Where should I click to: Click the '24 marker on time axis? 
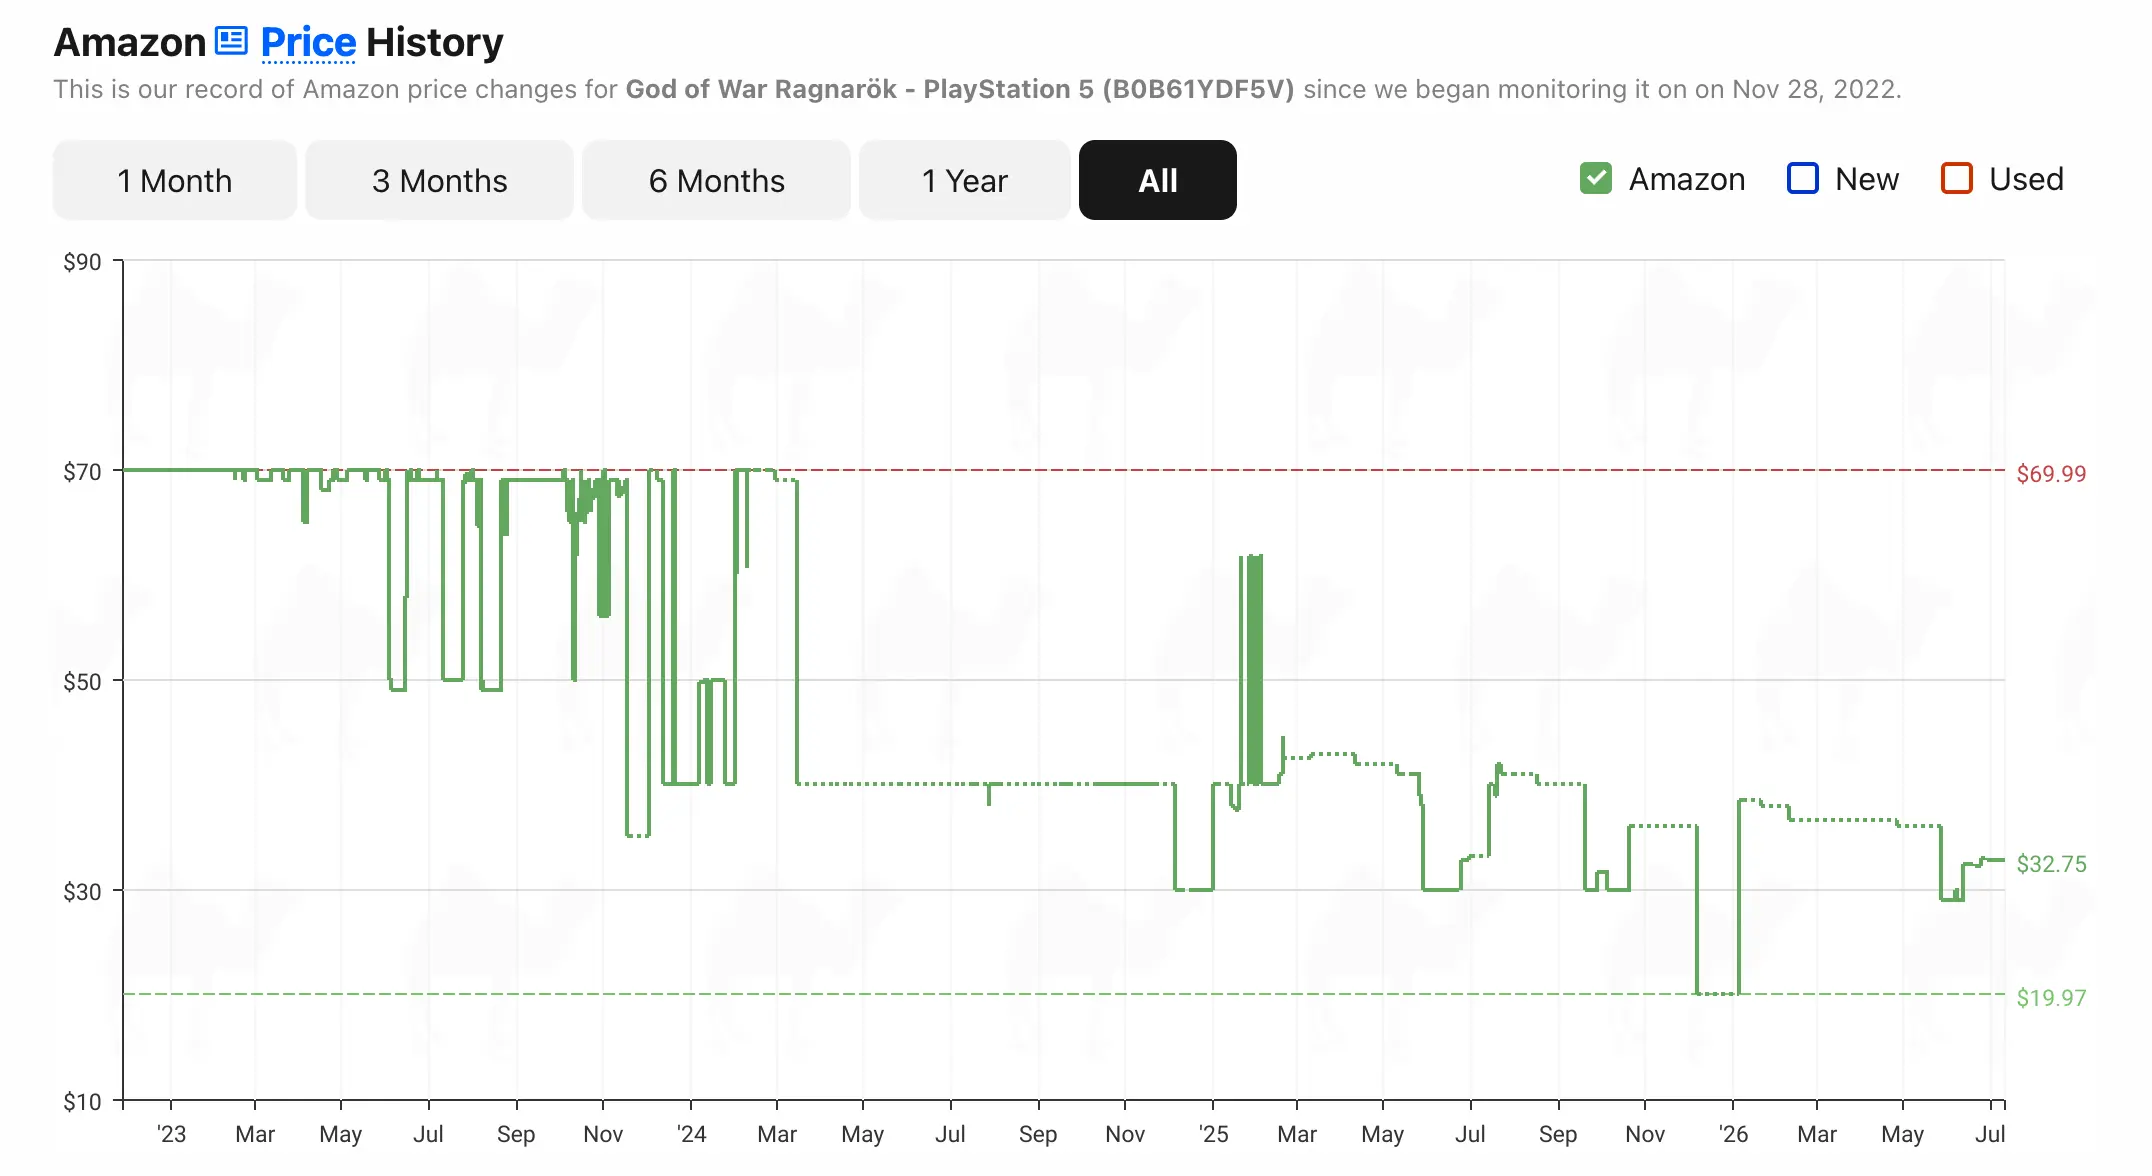pyautogui.click(x=691, y=1134)
